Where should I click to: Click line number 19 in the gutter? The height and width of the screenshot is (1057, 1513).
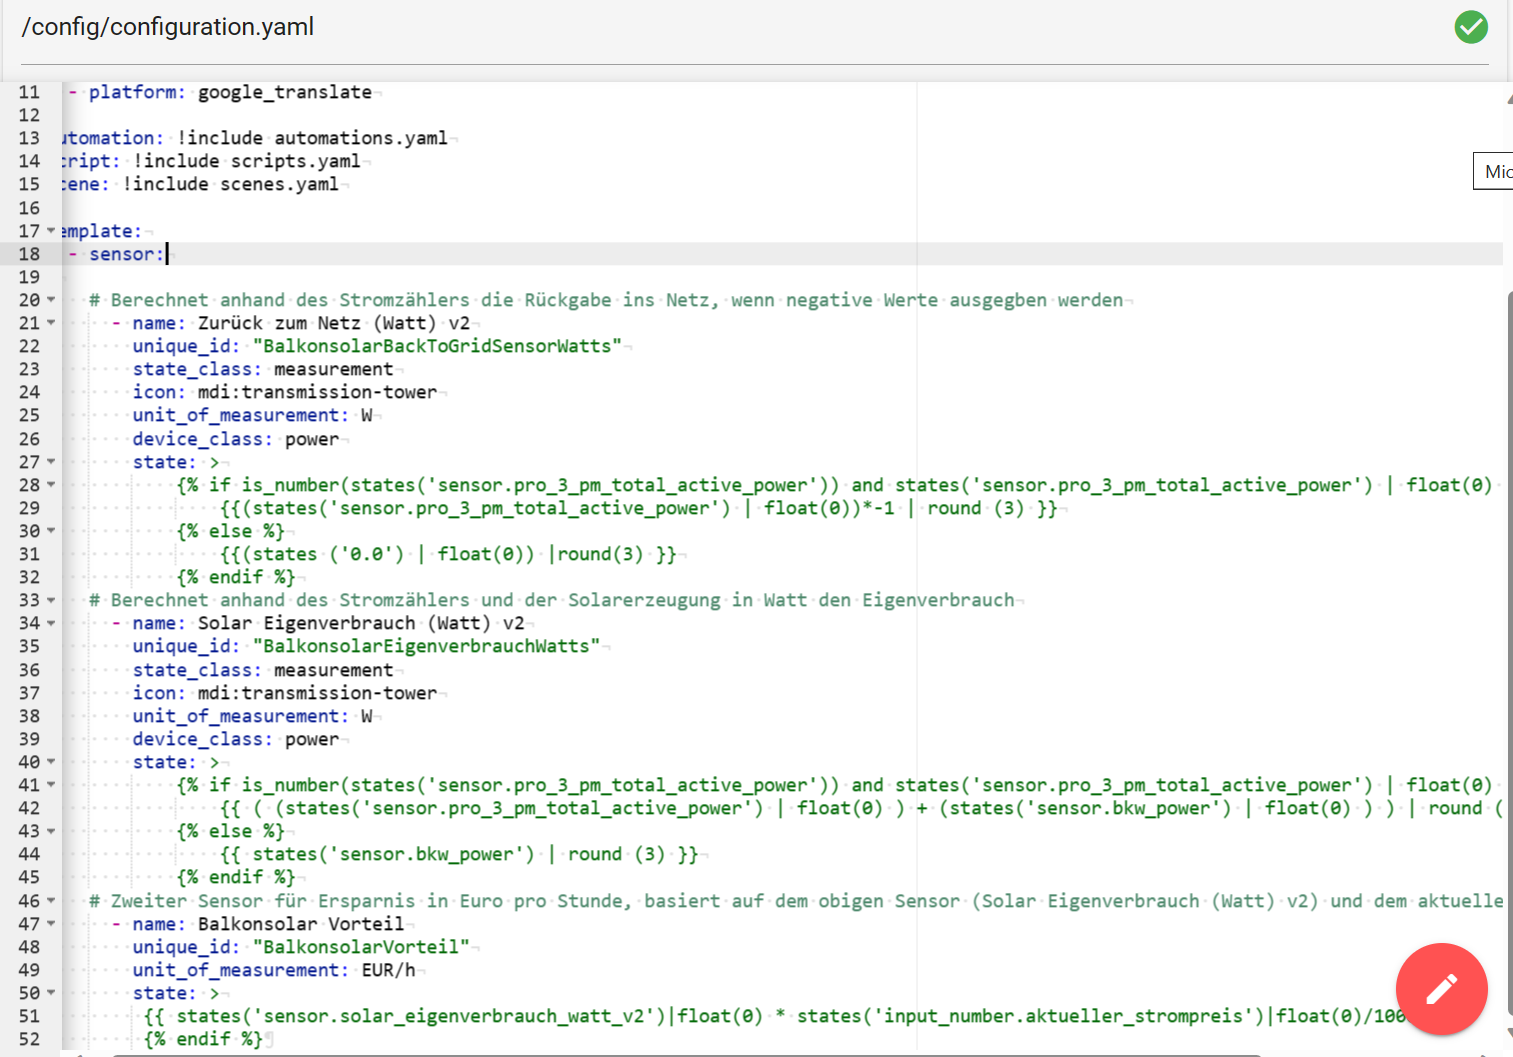point(29,277)
